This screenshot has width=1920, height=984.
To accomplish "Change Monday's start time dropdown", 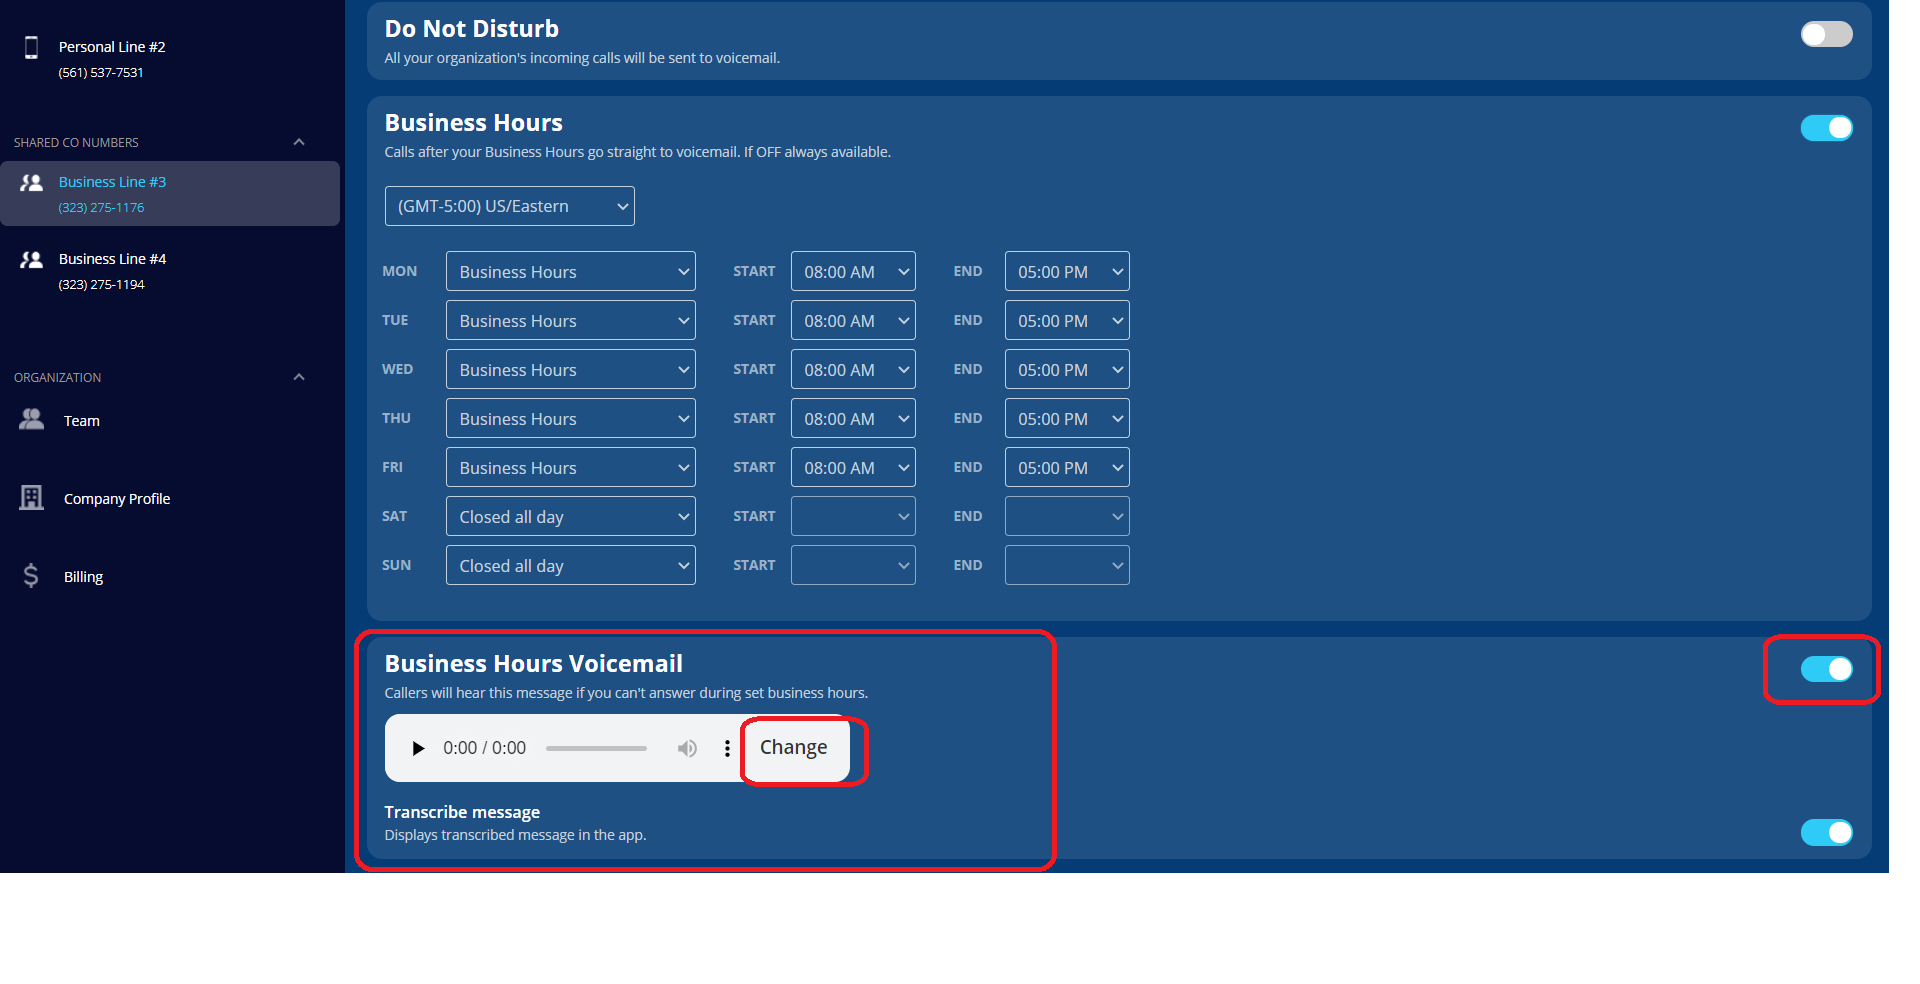I will tap(853, 271).
